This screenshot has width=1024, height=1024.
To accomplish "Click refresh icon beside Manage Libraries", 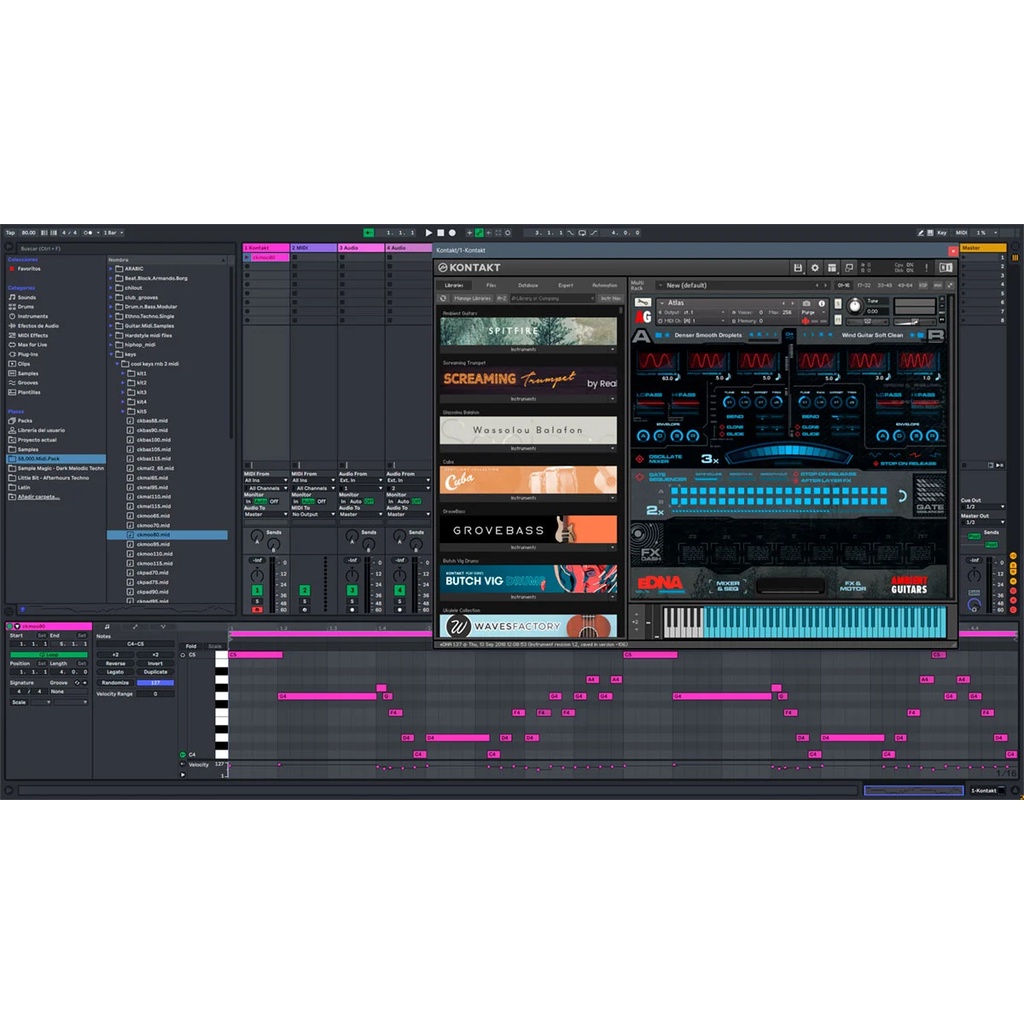I will click(x=444, y=298).
